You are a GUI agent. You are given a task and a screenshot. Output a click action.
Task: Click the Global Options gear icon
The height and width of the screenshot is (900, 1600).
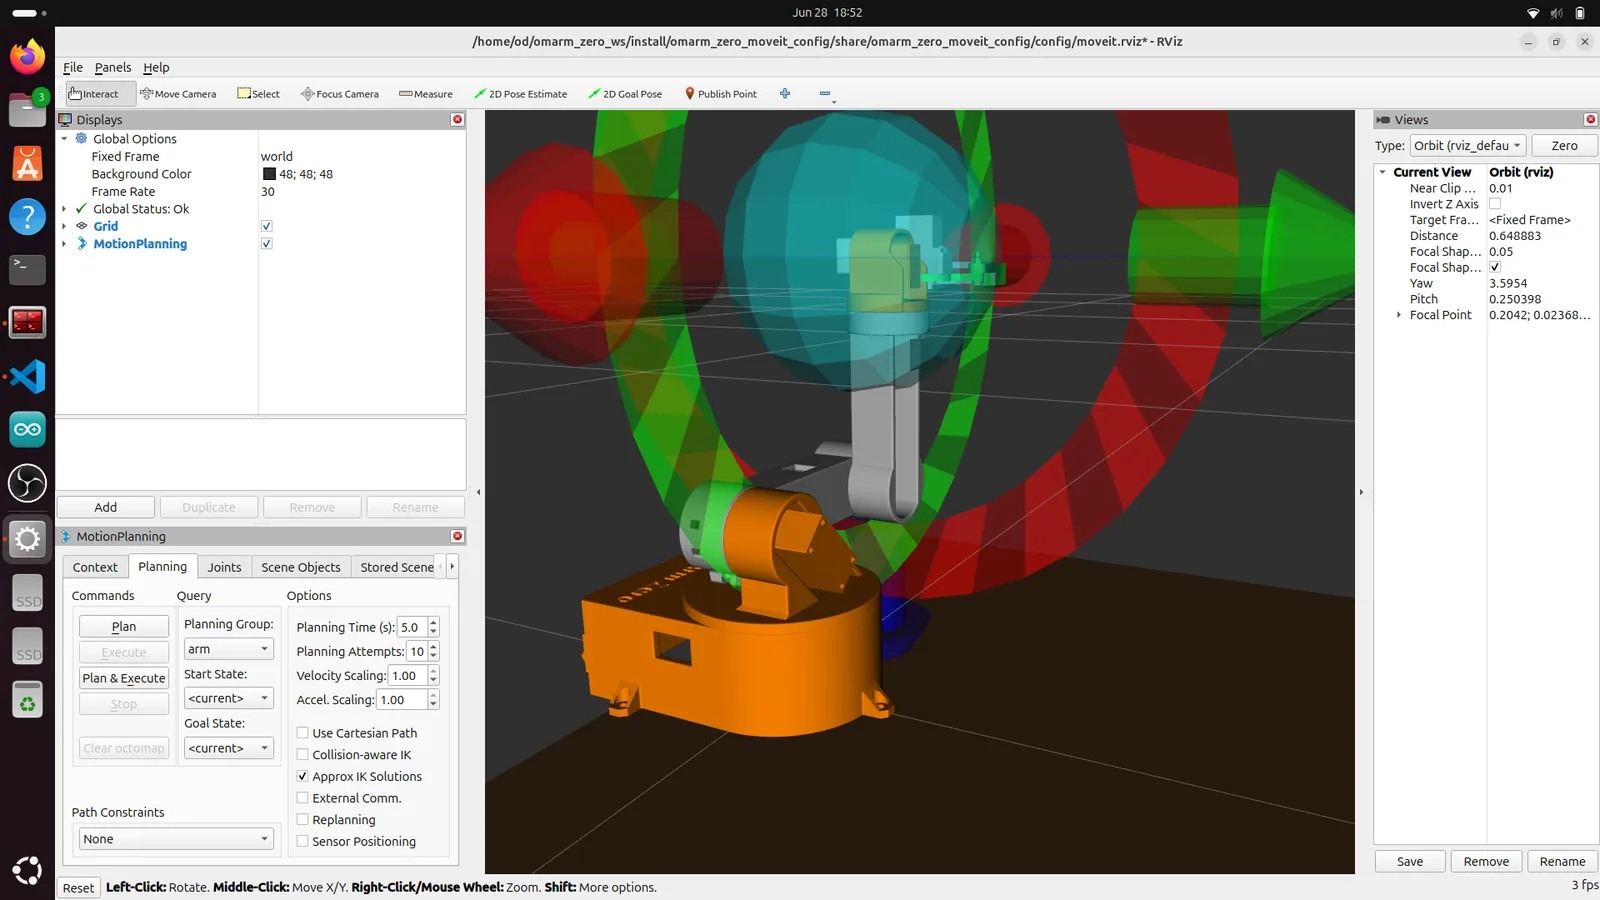tap(82, 139)
